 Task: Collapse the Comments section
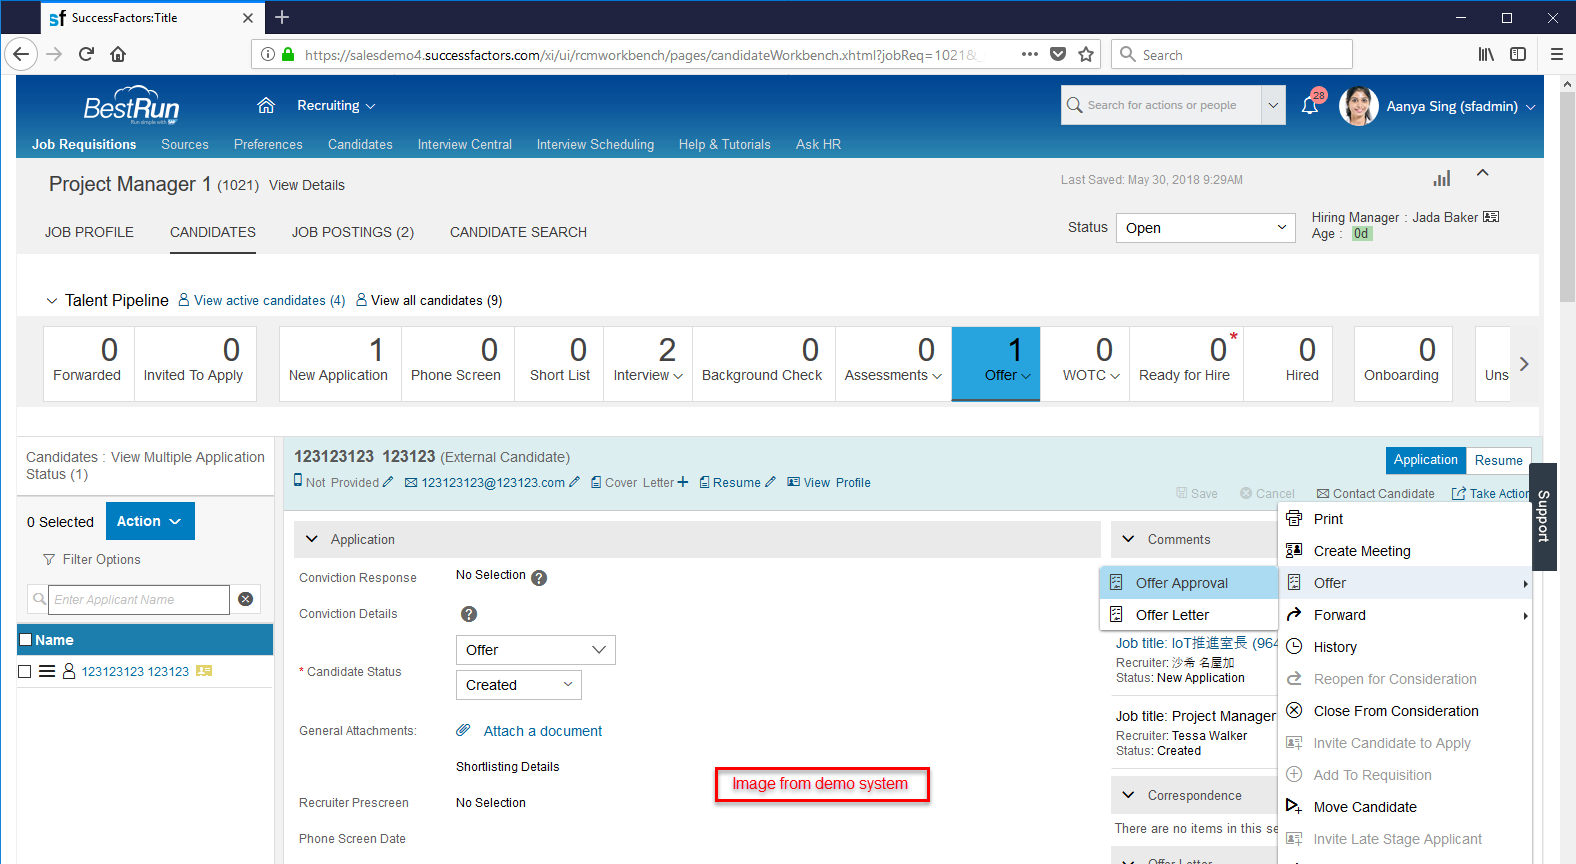1129,539
